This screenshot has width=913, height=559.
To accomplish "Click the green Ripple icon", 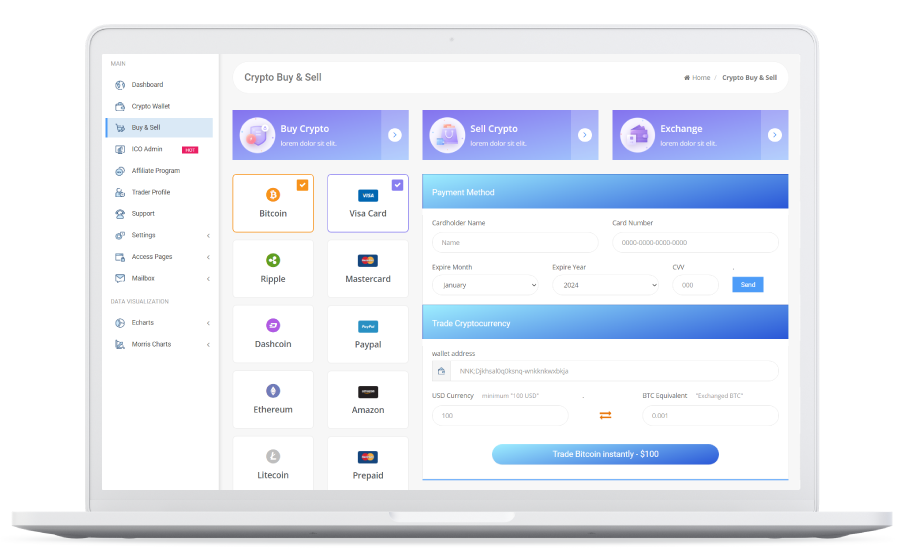I will 273,260.
